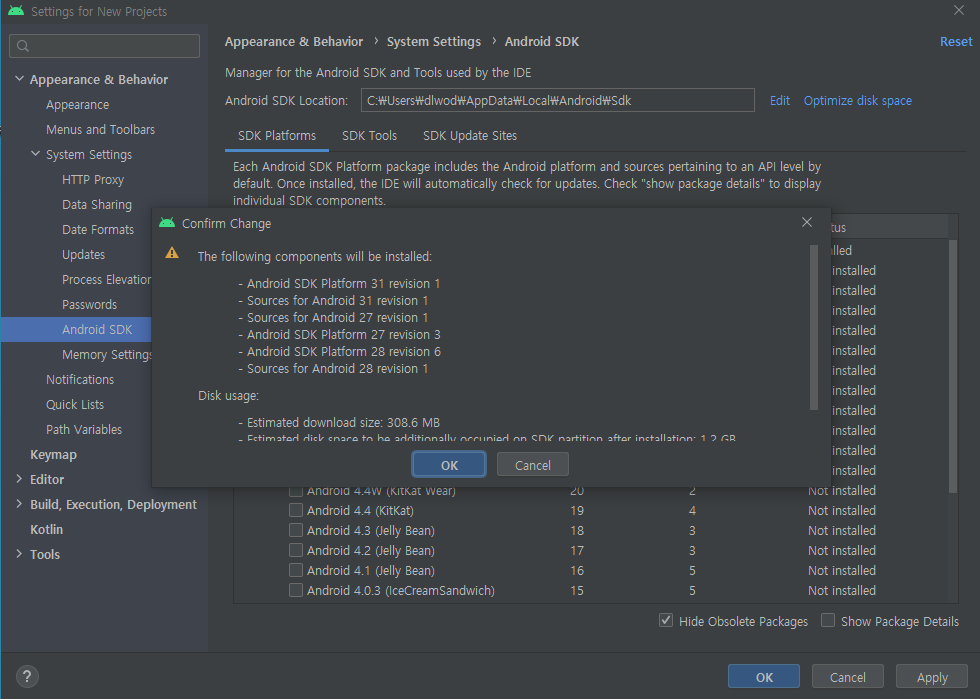
Task: Click API level 19 cell for KitKat
Action: coord(577,510)
